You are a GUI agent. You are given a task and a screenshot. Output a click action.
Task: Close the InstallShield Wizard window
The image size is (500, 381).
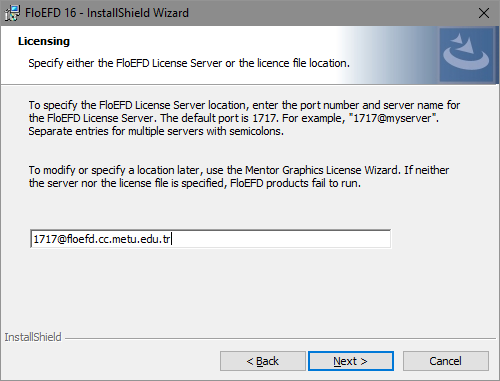point(484,13)
